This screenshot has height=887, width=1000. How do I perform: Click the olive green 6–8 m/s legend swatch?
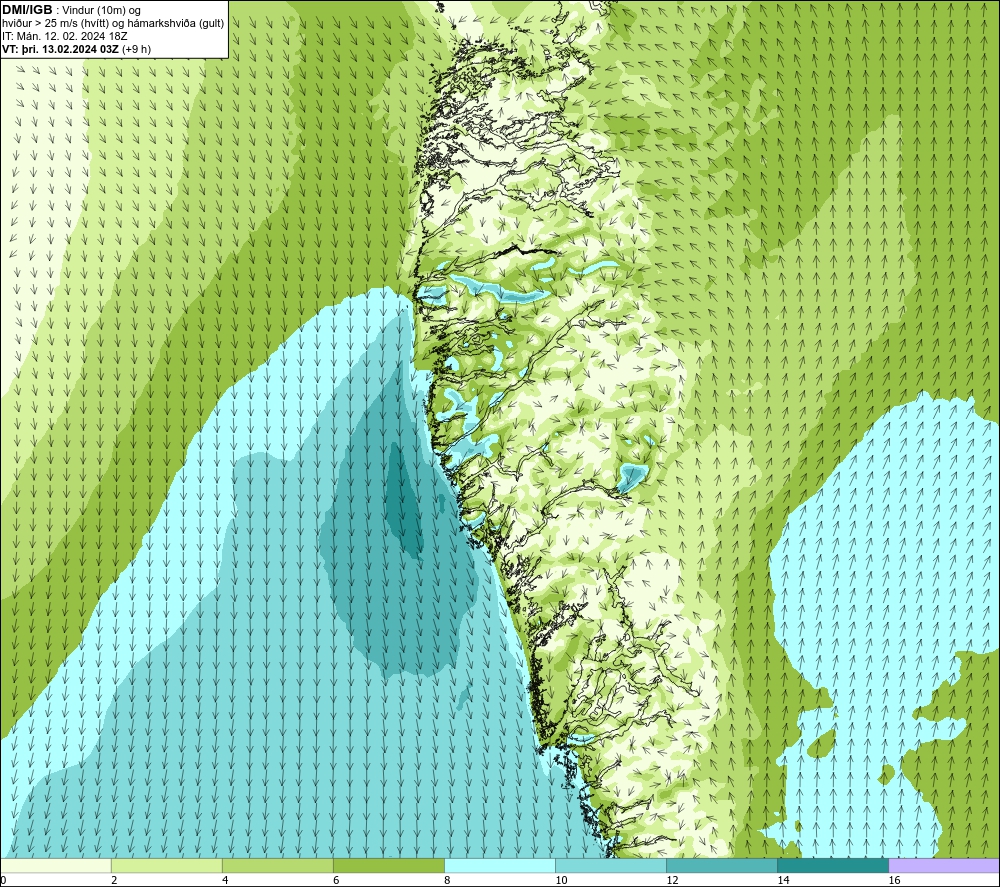[x=388, y=865]
